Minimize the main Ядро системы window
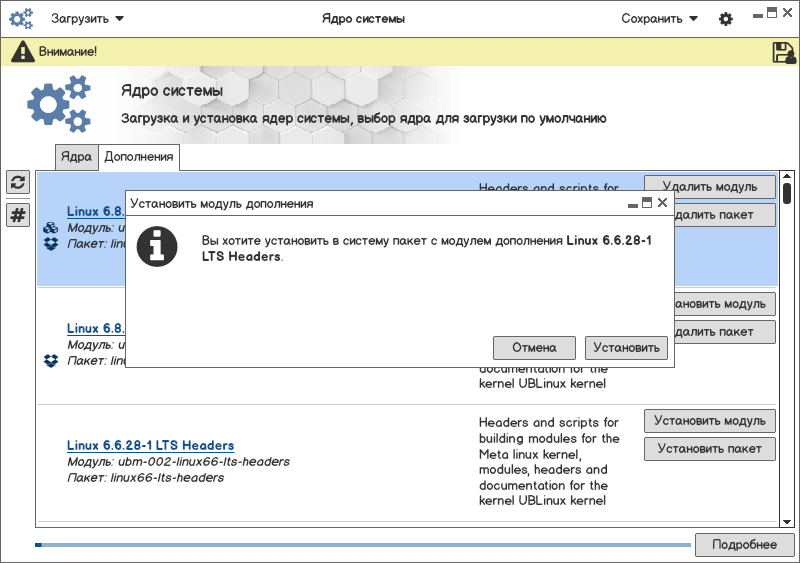The image size is (800, 563). tap(758, 16)
